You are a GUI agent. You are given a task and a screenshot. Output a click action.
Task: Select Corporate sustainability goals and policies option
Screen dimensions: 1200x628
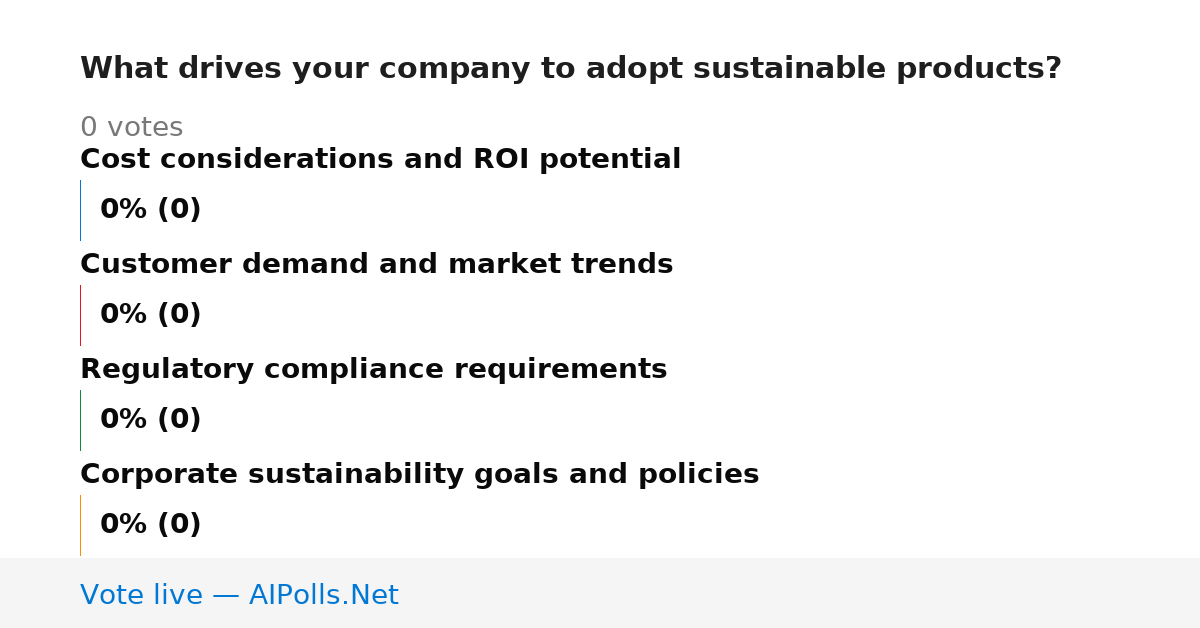tap(419, 475)
